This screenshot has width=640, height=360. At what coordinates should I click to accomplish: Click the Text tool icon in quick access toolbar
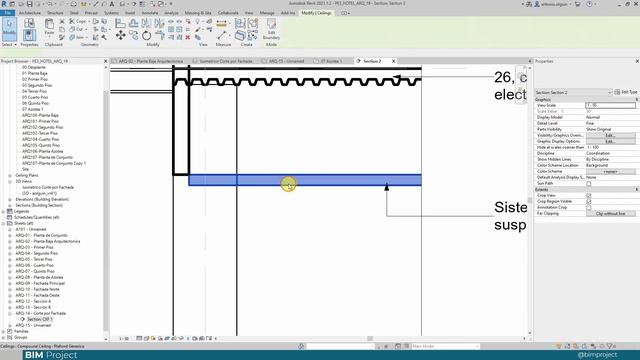tap(111, 4)
